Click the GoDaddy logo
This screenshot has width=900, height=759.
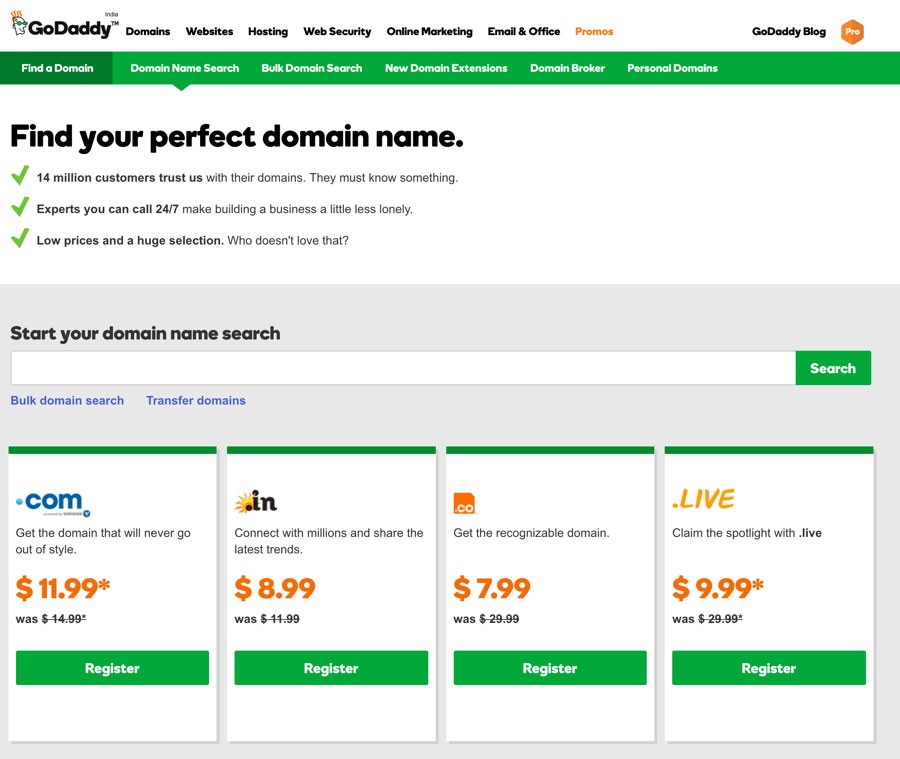coord(62,28)
